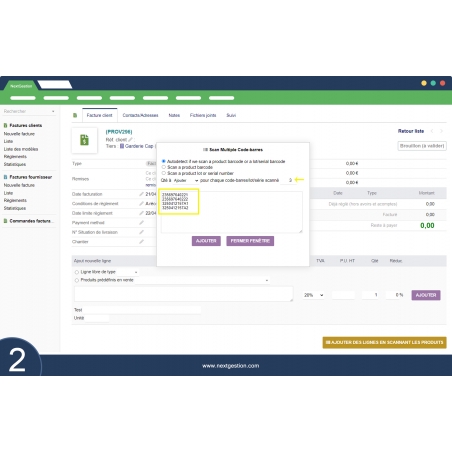Edit Réf. client with the pencil icon
The height and width of the screenshot is (452, 452).
130,140
